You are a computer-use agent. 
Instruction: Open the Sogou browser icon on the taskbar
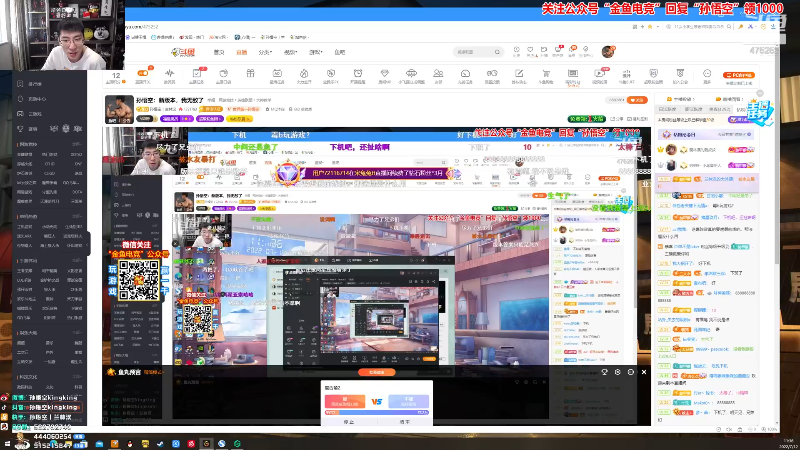pyautogui.click(x=221, y=444)
